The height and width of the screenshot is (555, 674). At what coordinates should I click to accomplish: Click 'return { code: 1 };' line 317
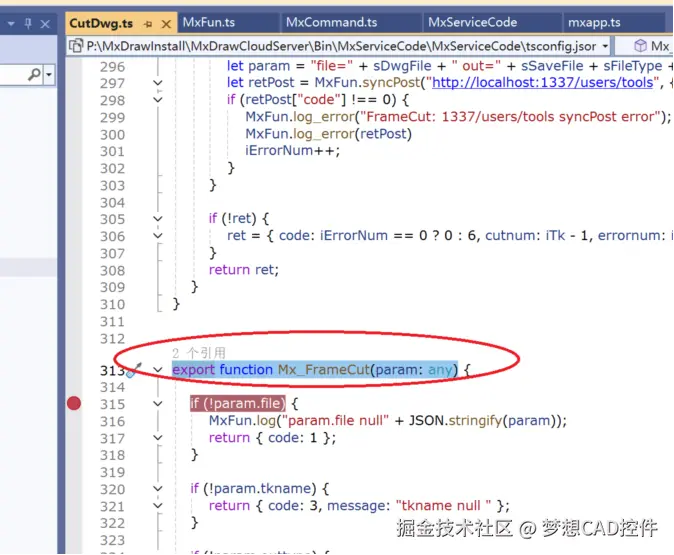(x=273, y=438)
